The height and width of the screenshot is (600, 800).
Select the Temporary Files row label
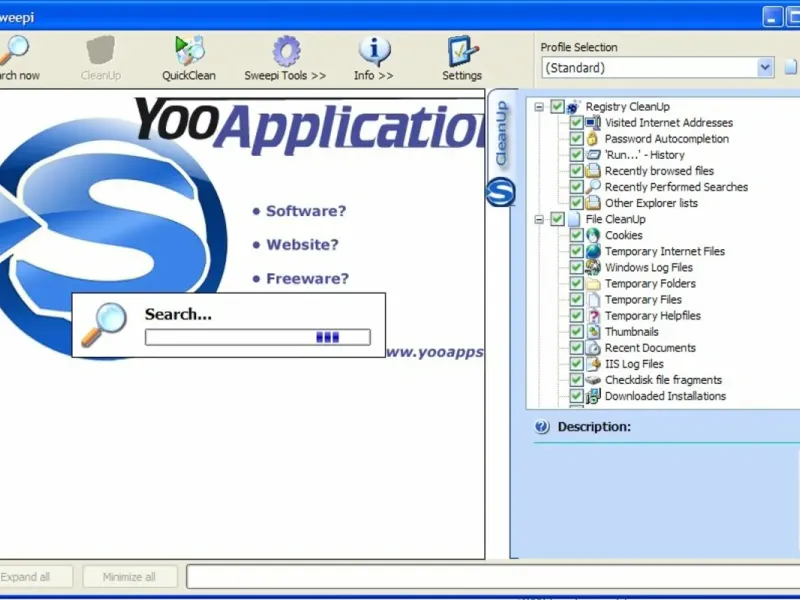[x=643, y=299]
